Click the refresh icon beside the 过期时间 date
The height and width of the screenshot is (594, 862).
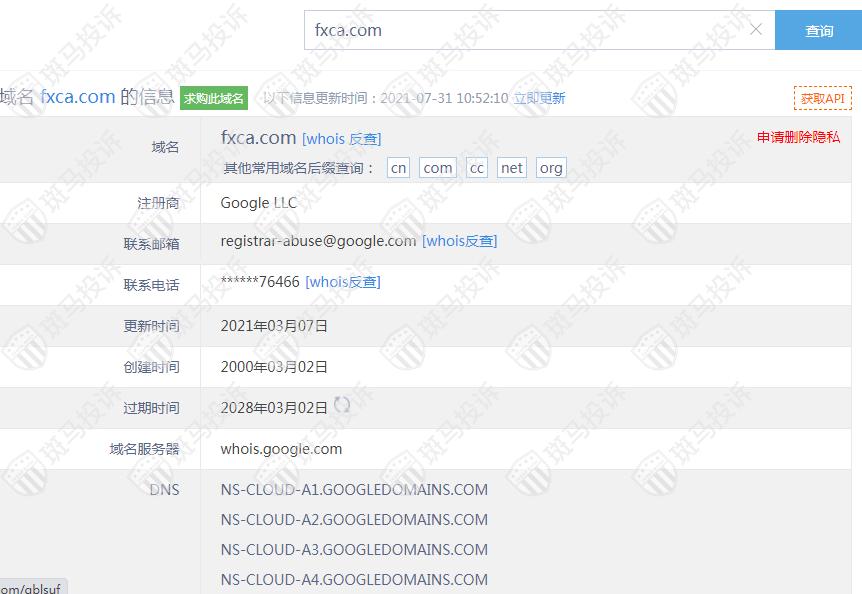point(342,405)
